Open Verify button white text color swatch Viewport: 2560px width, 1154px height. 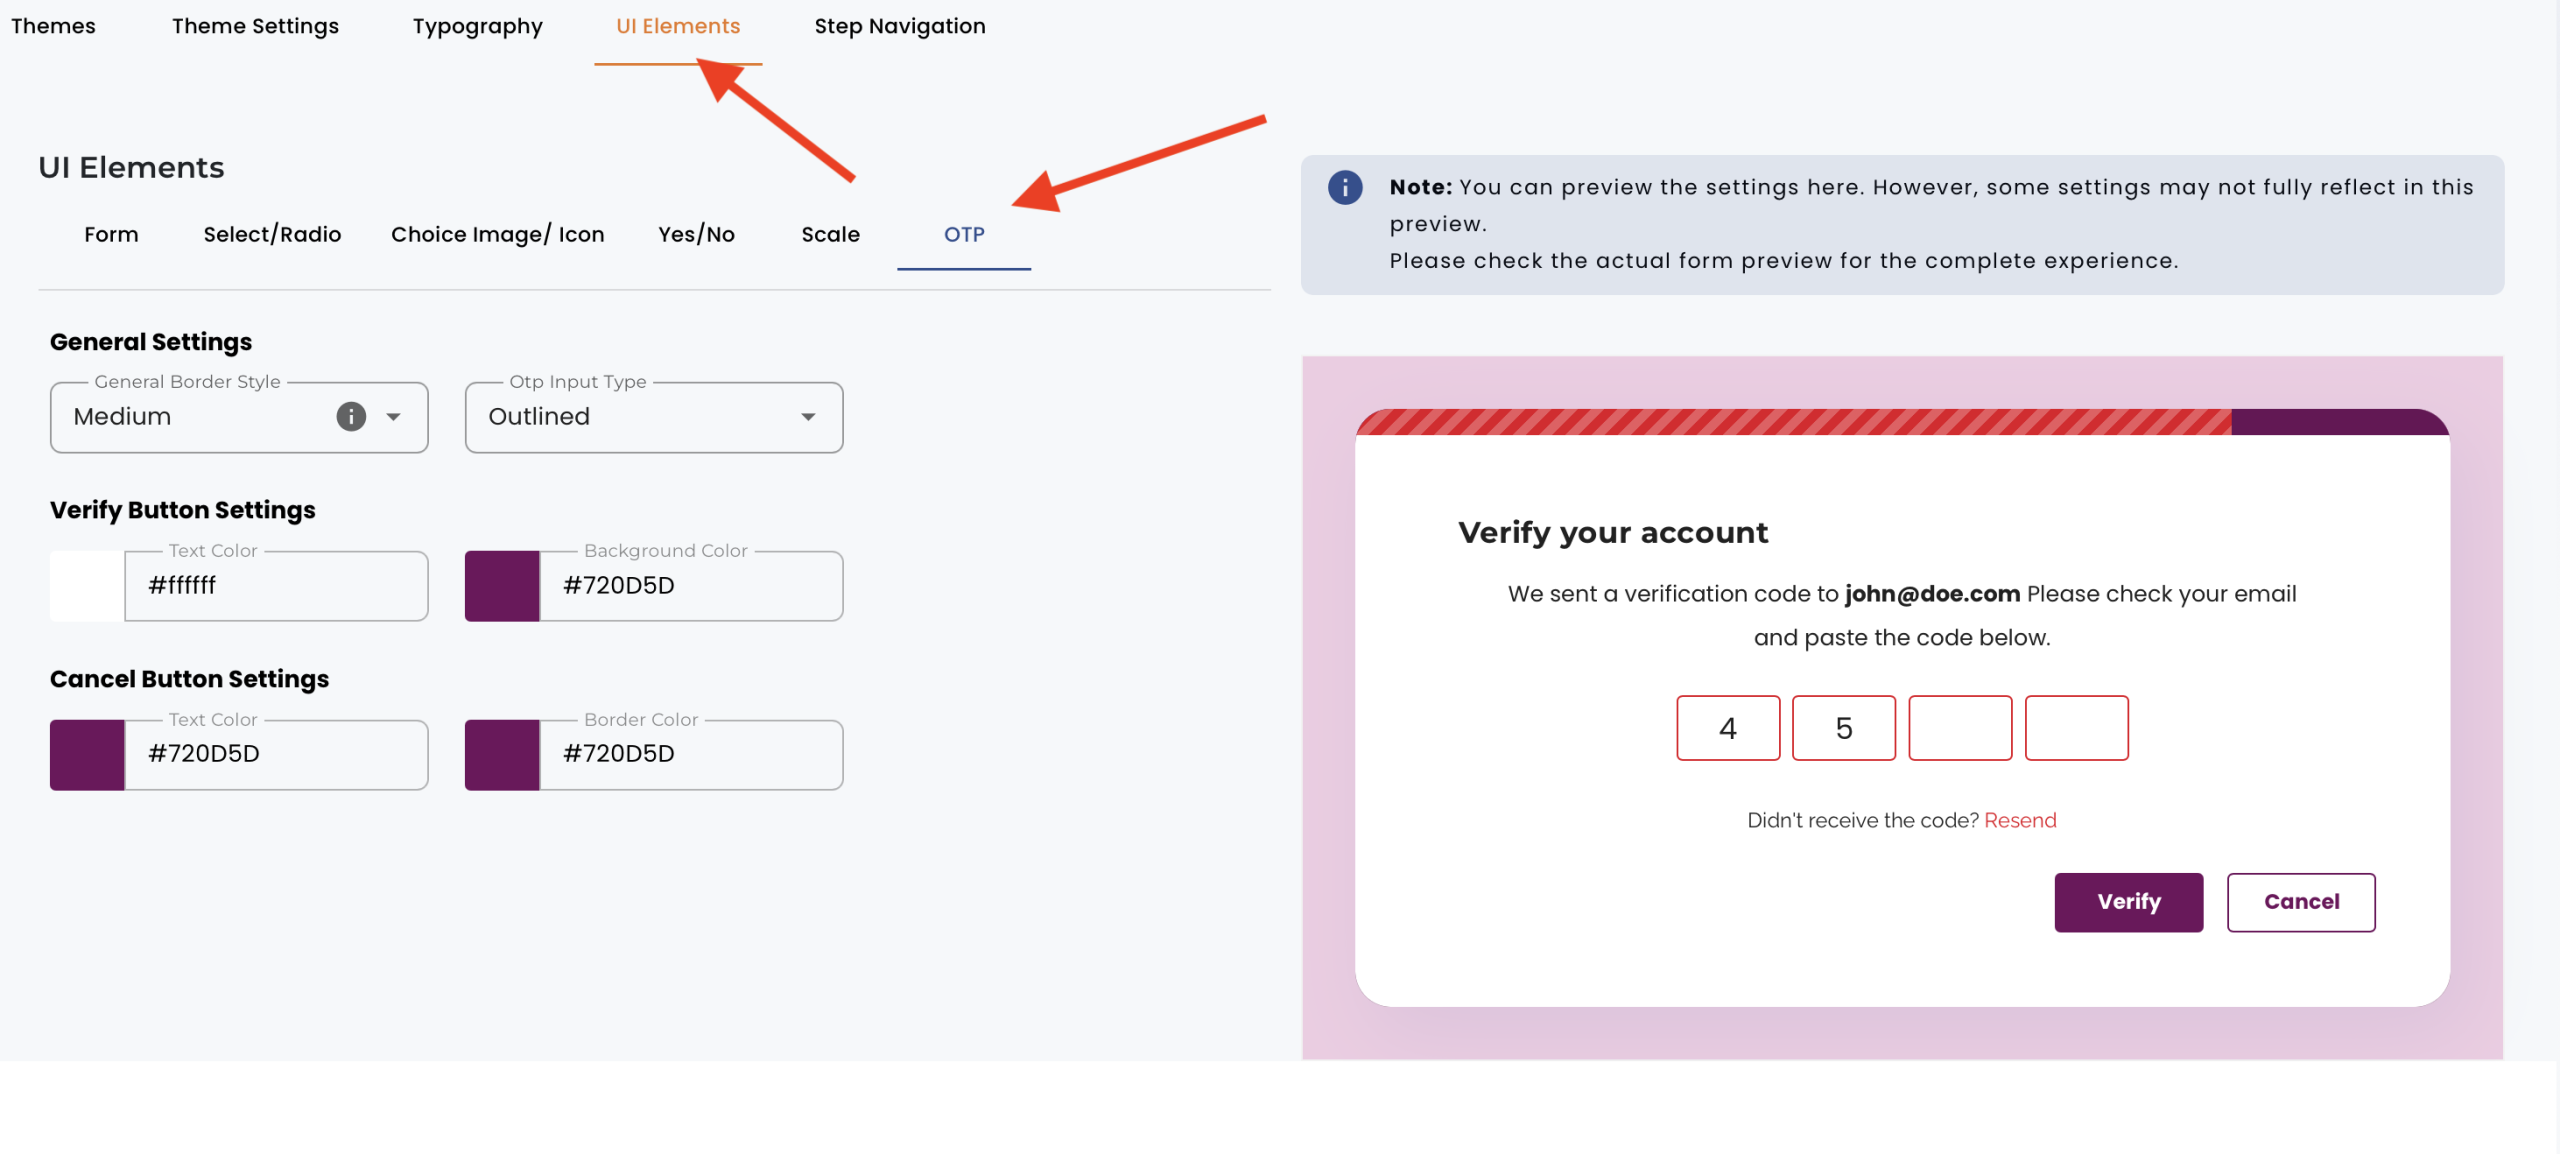coord(87,586)
